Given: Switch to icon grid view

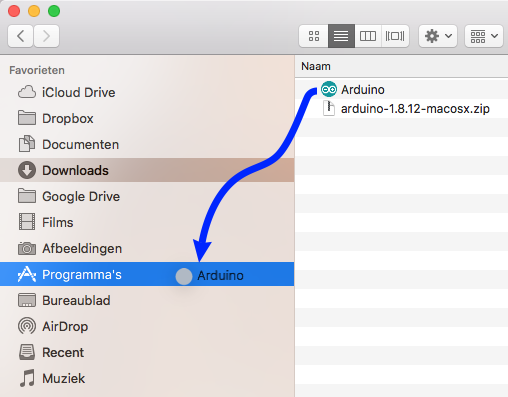Looking at the screenshot, I should [314, 36].
